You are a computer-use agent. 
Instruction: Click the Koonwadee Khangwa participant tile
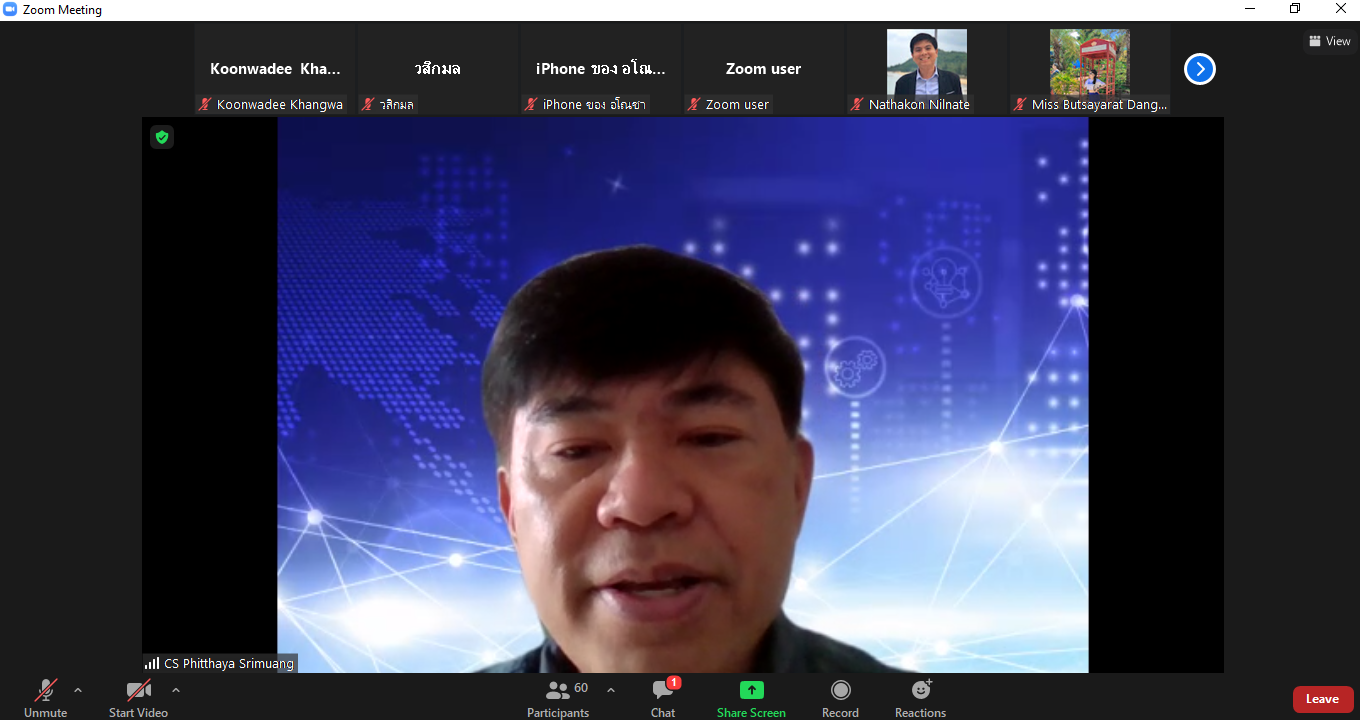click(275, 69)
